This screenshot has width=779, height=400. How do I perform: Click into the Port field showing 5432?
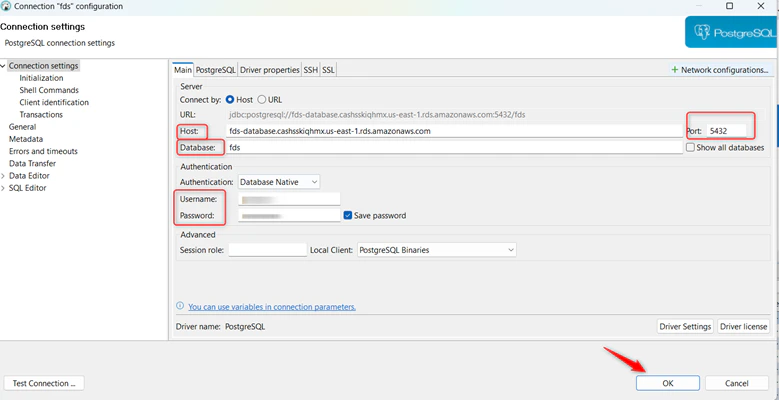[x=726, y=131]
